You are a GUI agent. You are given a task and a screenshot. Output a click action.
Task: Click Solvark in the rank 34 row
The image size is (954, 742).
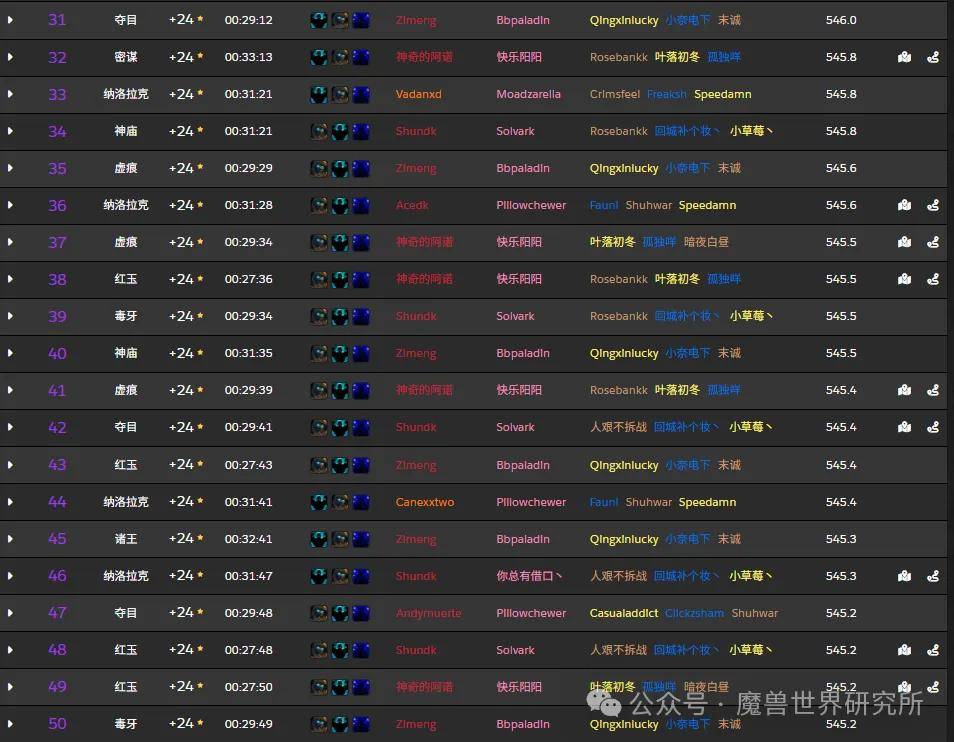[x=515, y=131]
